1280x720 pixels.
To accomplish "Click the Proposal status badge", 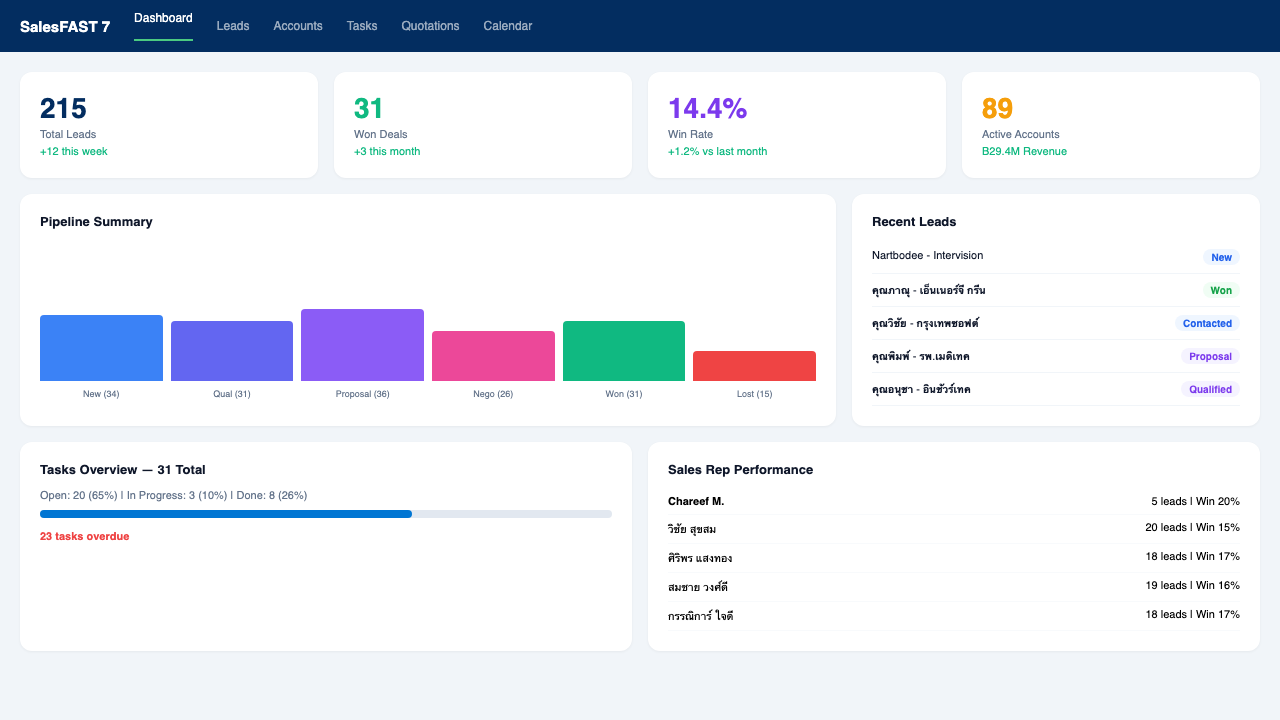I will (x=1210, y=356).
